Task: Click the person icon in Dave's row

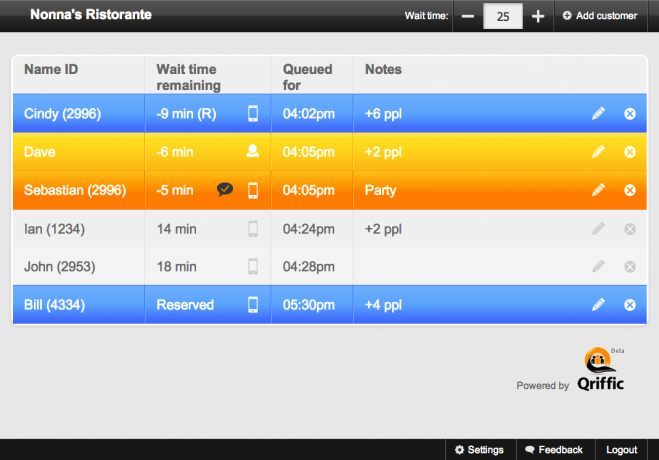Action: [x=253, y=152]
